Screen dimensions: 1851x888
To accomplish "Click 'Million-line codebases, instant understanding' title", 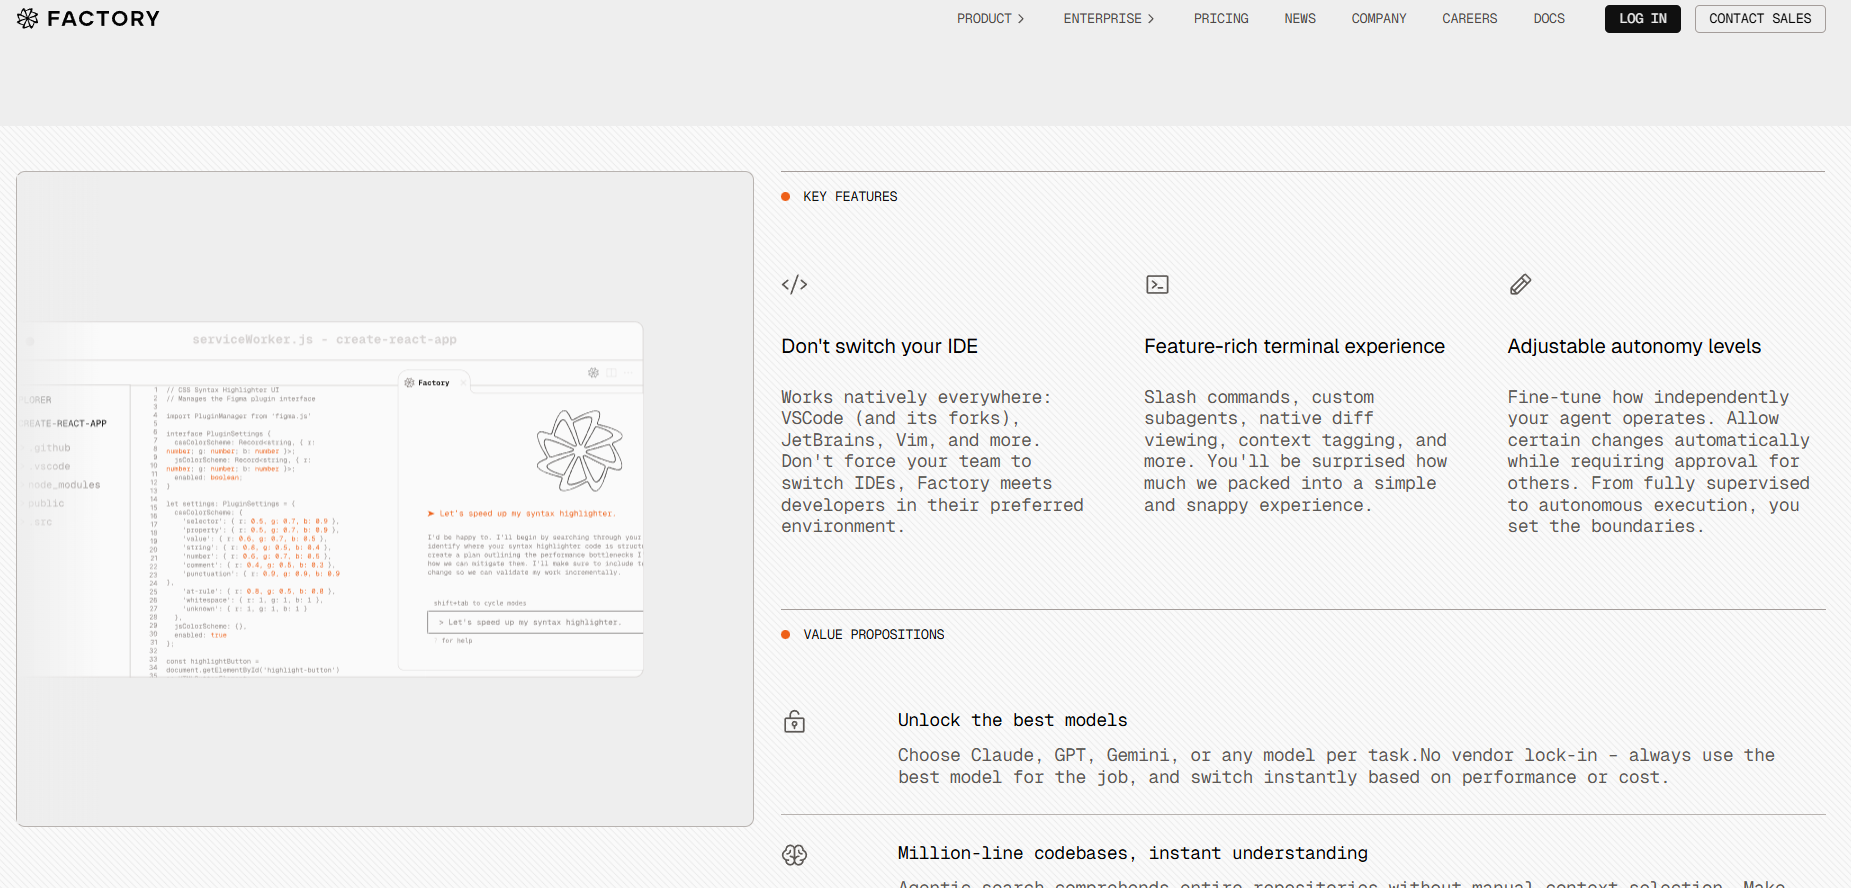I will (x=1132, y=853).
